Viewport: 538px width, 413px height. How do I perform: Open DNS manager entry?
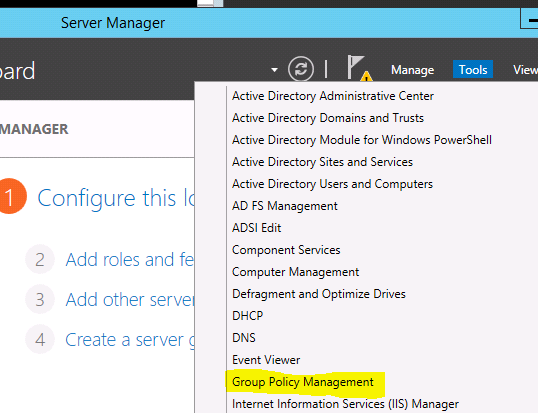point(244,338)
